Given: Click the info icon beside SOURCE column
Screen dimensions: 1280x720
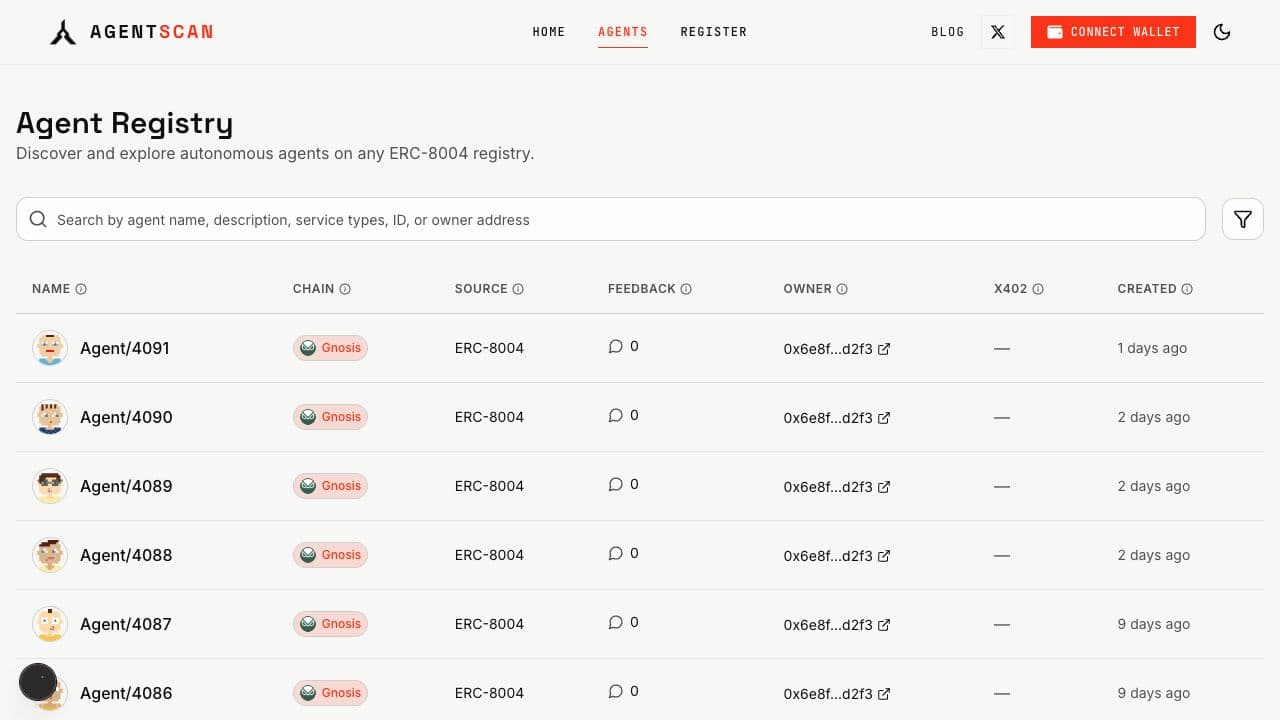Looking at the screenshot, I should pyautogui.click(x=518, y=289).
